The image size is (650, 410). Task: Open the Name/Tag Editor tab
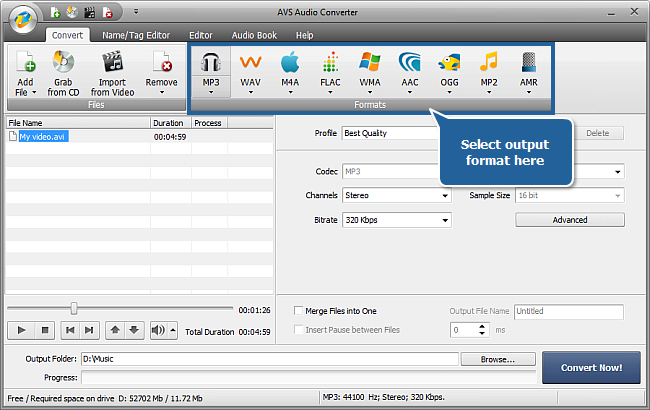(136, 35)
